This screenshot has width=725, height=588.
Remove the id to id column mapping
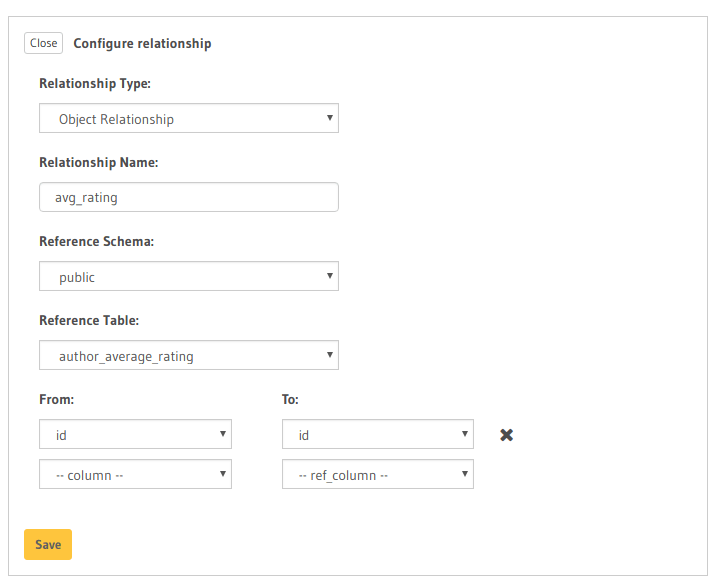click(x=506, y=435)
